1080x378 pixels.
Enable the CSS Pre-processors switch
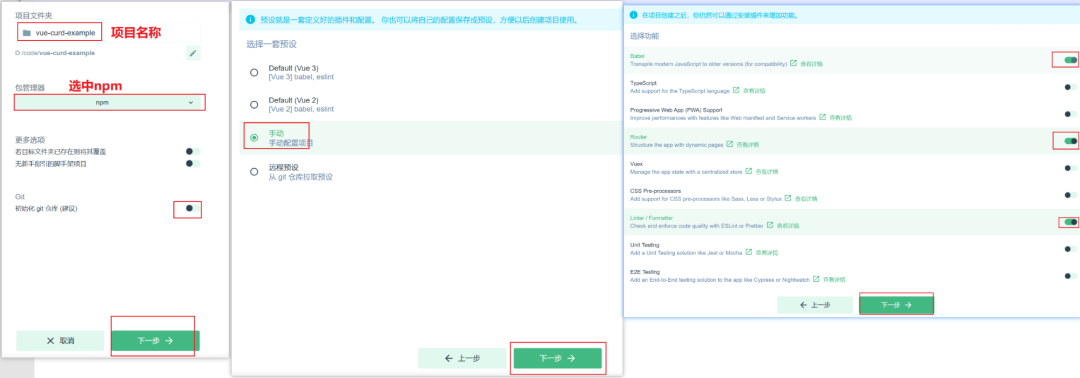coord(1070,196)
